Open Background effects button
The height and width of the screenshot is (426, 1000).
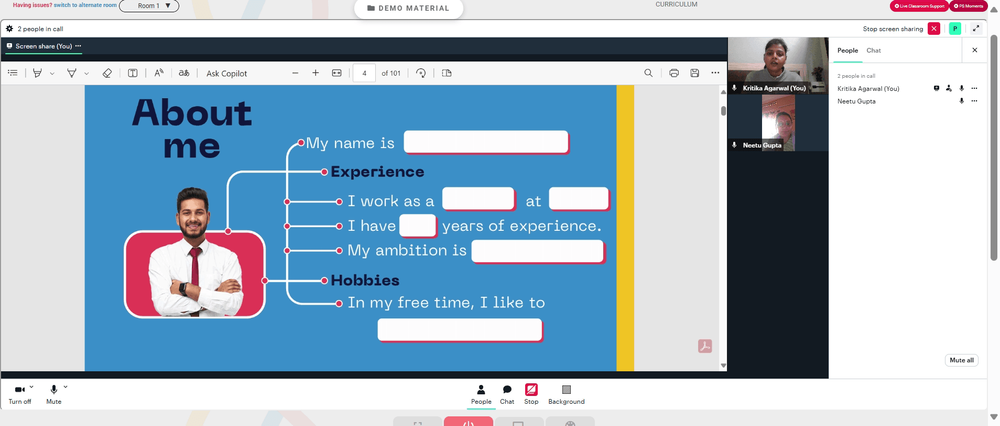(x=566, y=395)
